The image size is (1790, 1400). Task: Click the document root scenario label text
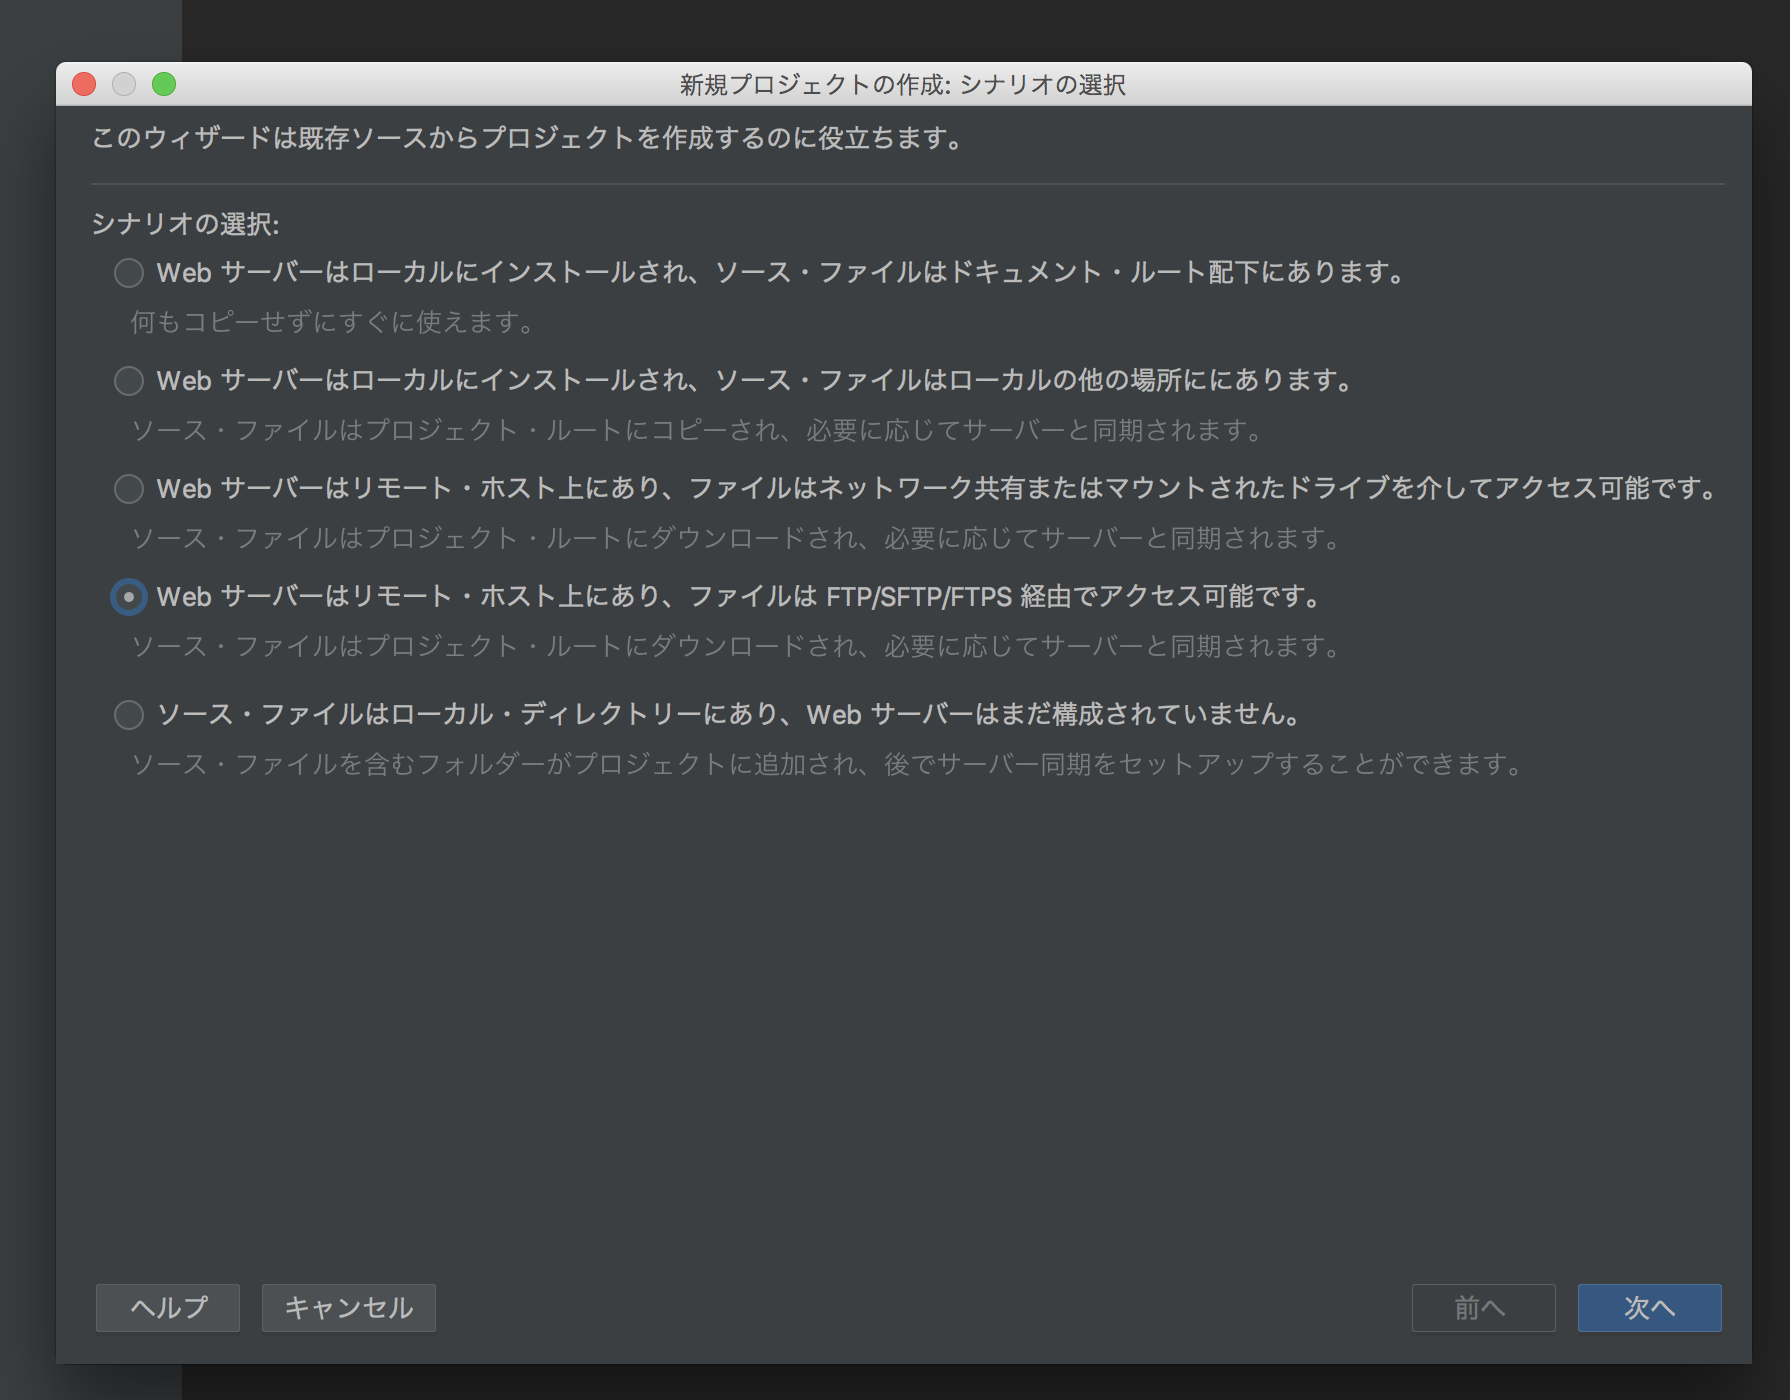click(780, 272)
